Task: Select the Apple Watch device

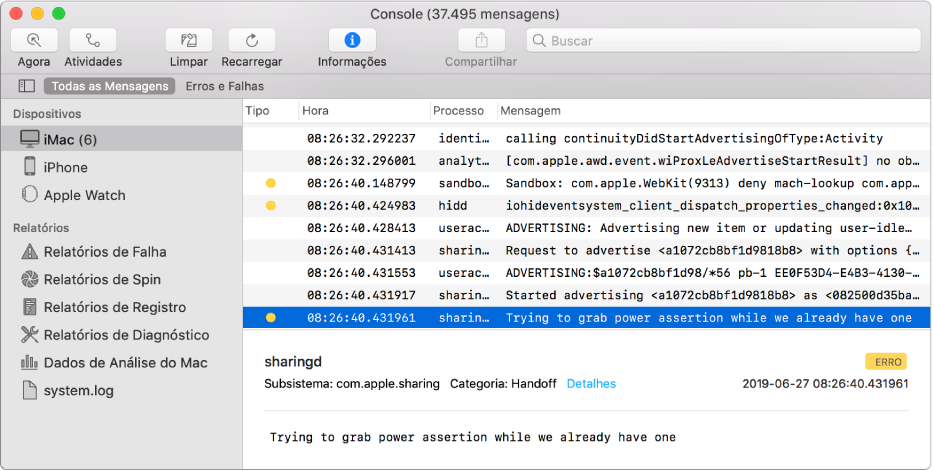Action: pos(122,195)
